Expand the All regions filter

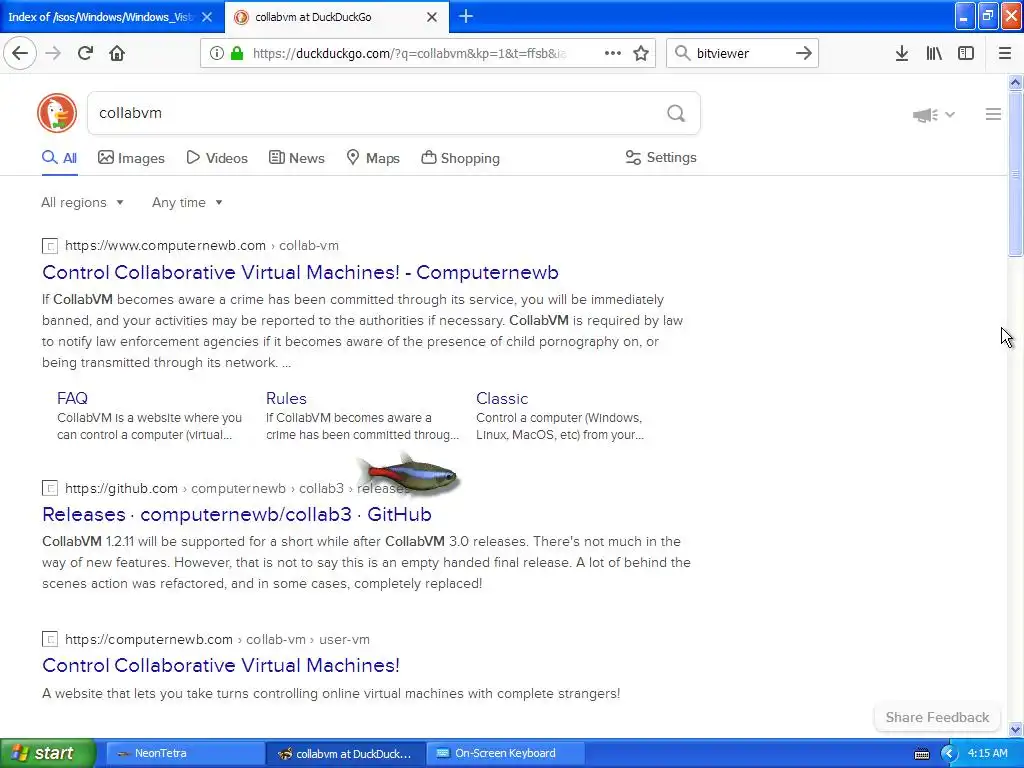(82, 202)
